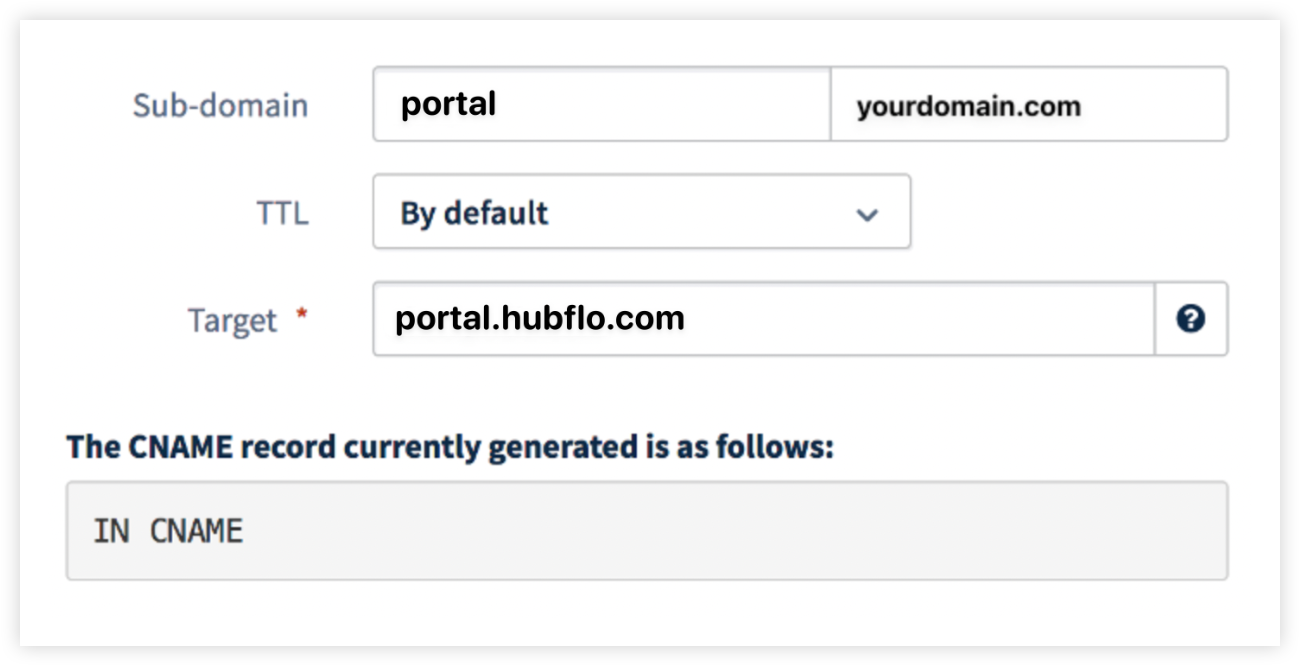1300x666 pixels.
Task: Click the "By default" text in TTL
Action: (x=474, y=213)
